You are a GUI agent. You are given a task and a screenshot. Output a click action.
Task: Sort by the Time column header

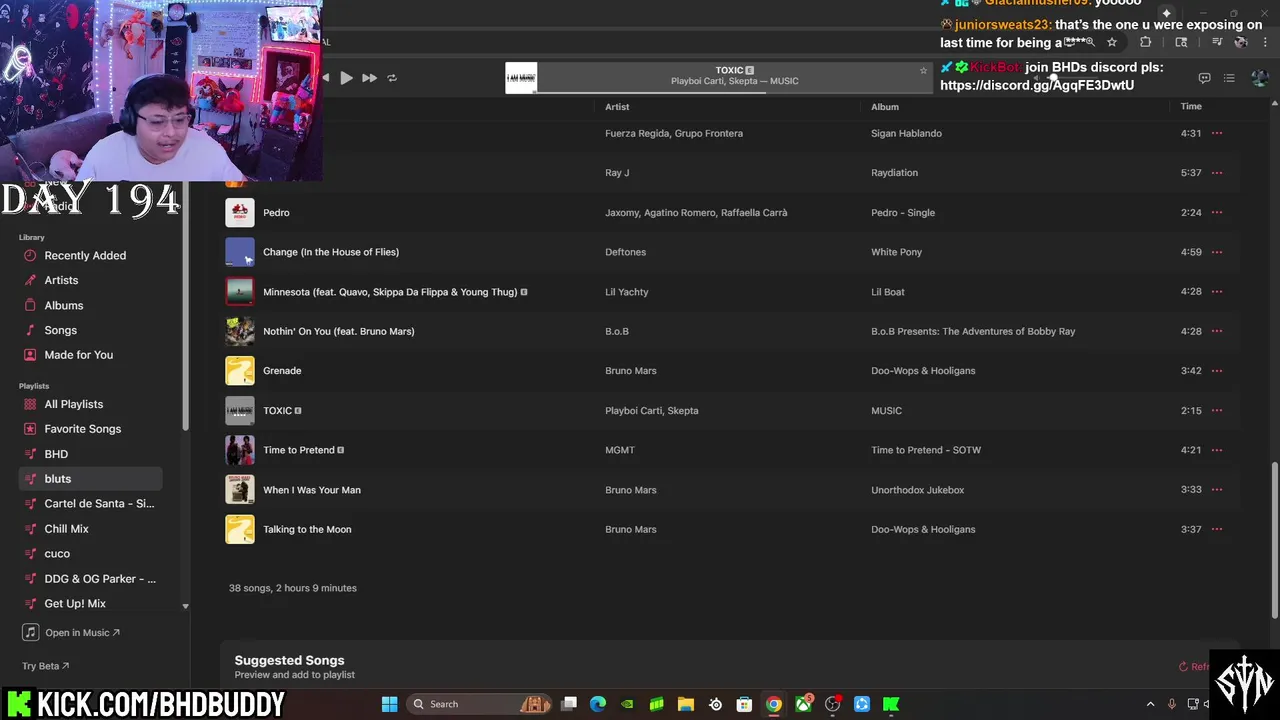click(1191, 106)
